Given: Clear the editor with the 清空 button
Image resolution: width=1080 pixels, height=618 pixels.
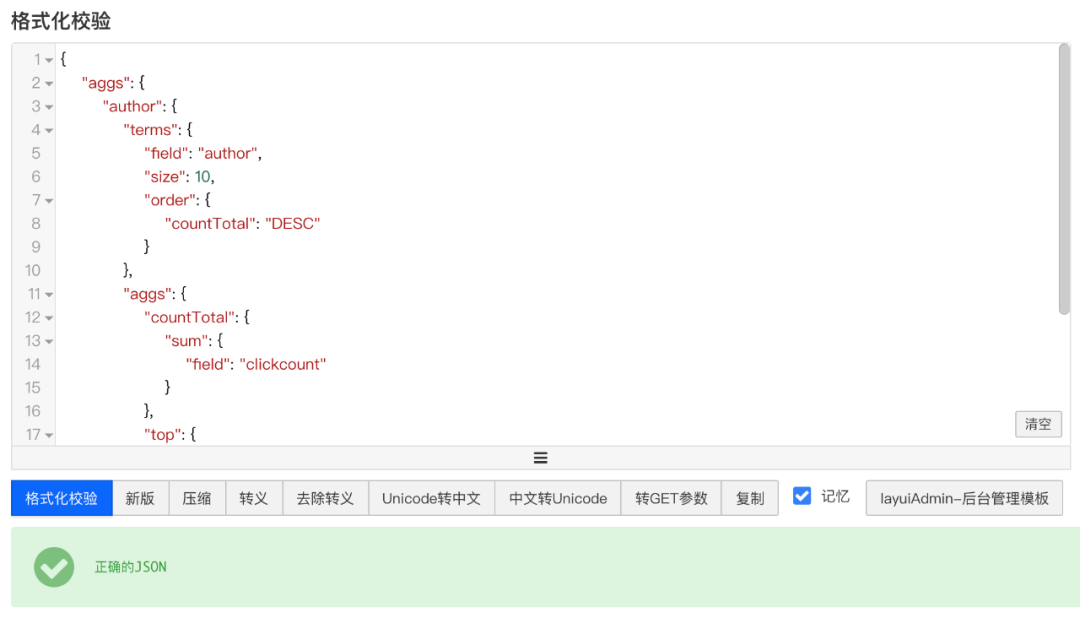Looking at the screenshot, I should click(1038, 424).
